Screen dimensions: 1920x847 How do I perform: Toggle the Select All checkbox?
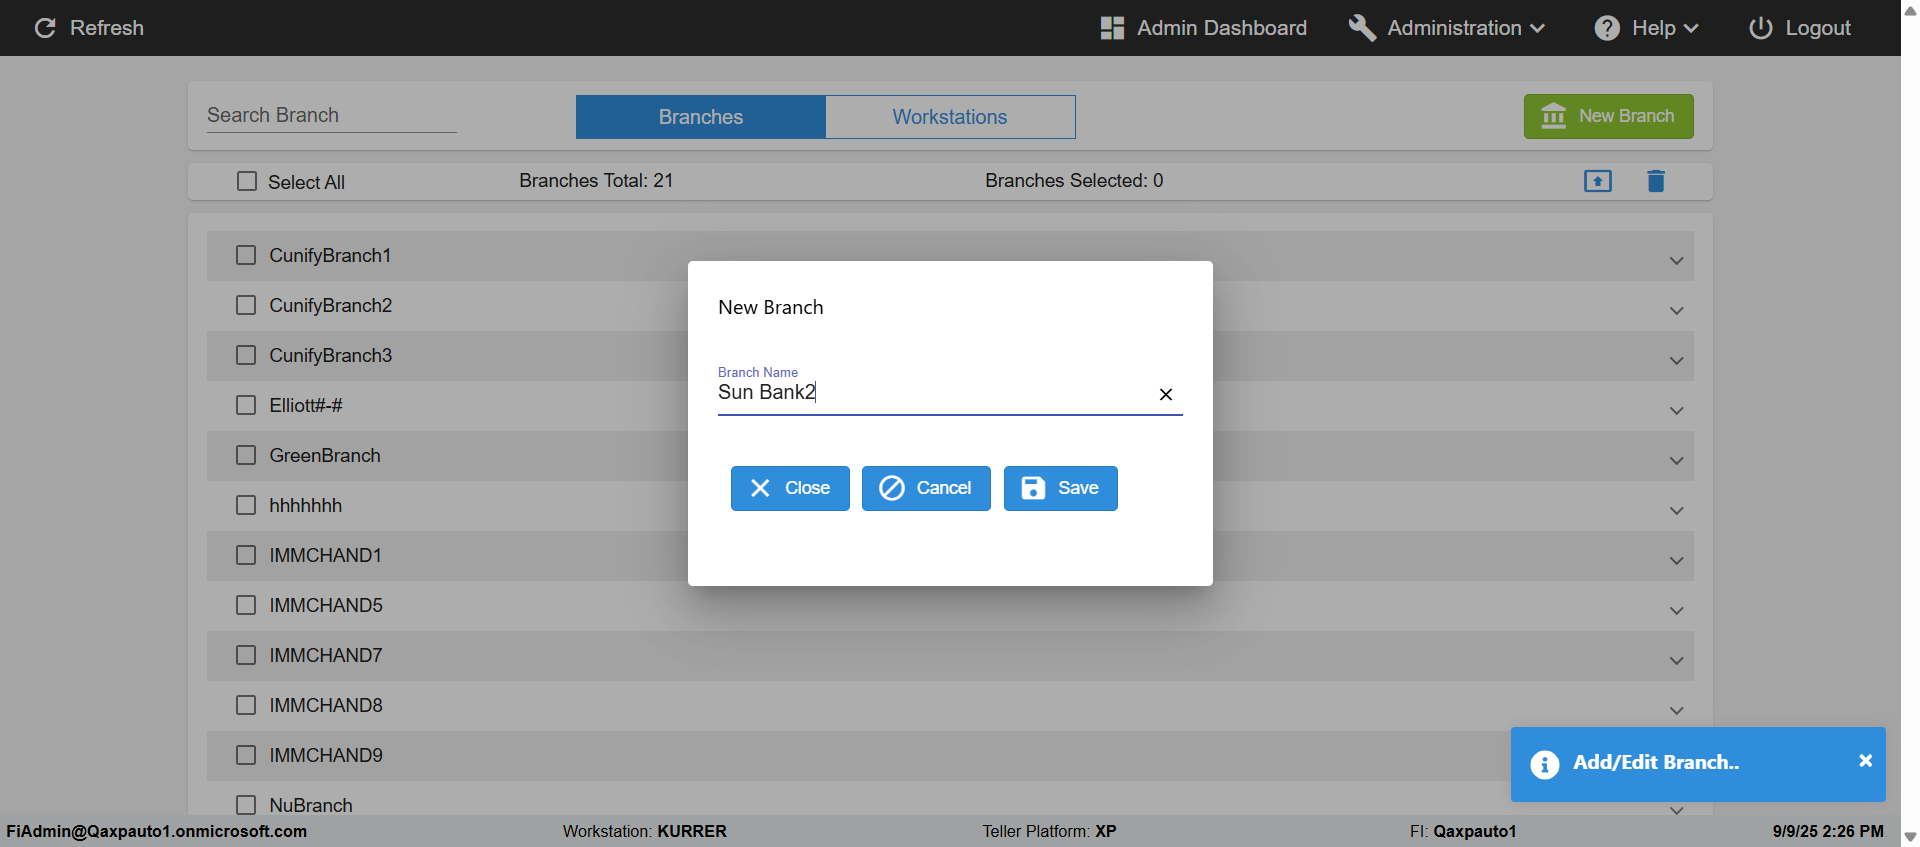[247, 181]
